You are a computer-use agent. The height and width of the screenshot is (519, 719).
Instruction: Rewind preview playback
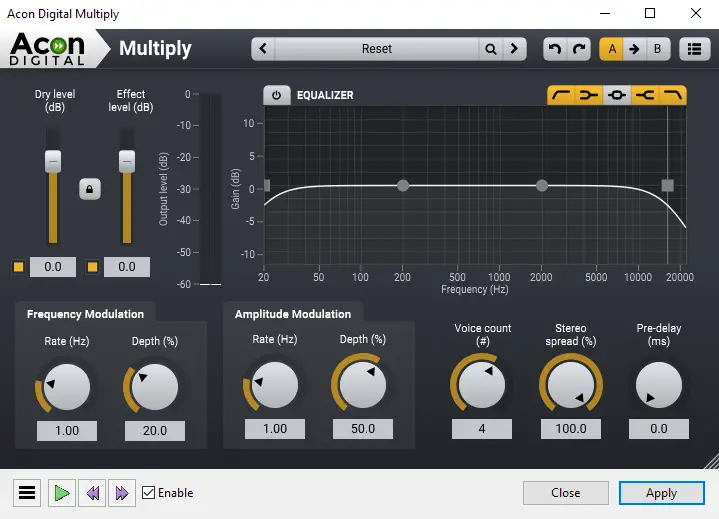click(x=92, y=493)
